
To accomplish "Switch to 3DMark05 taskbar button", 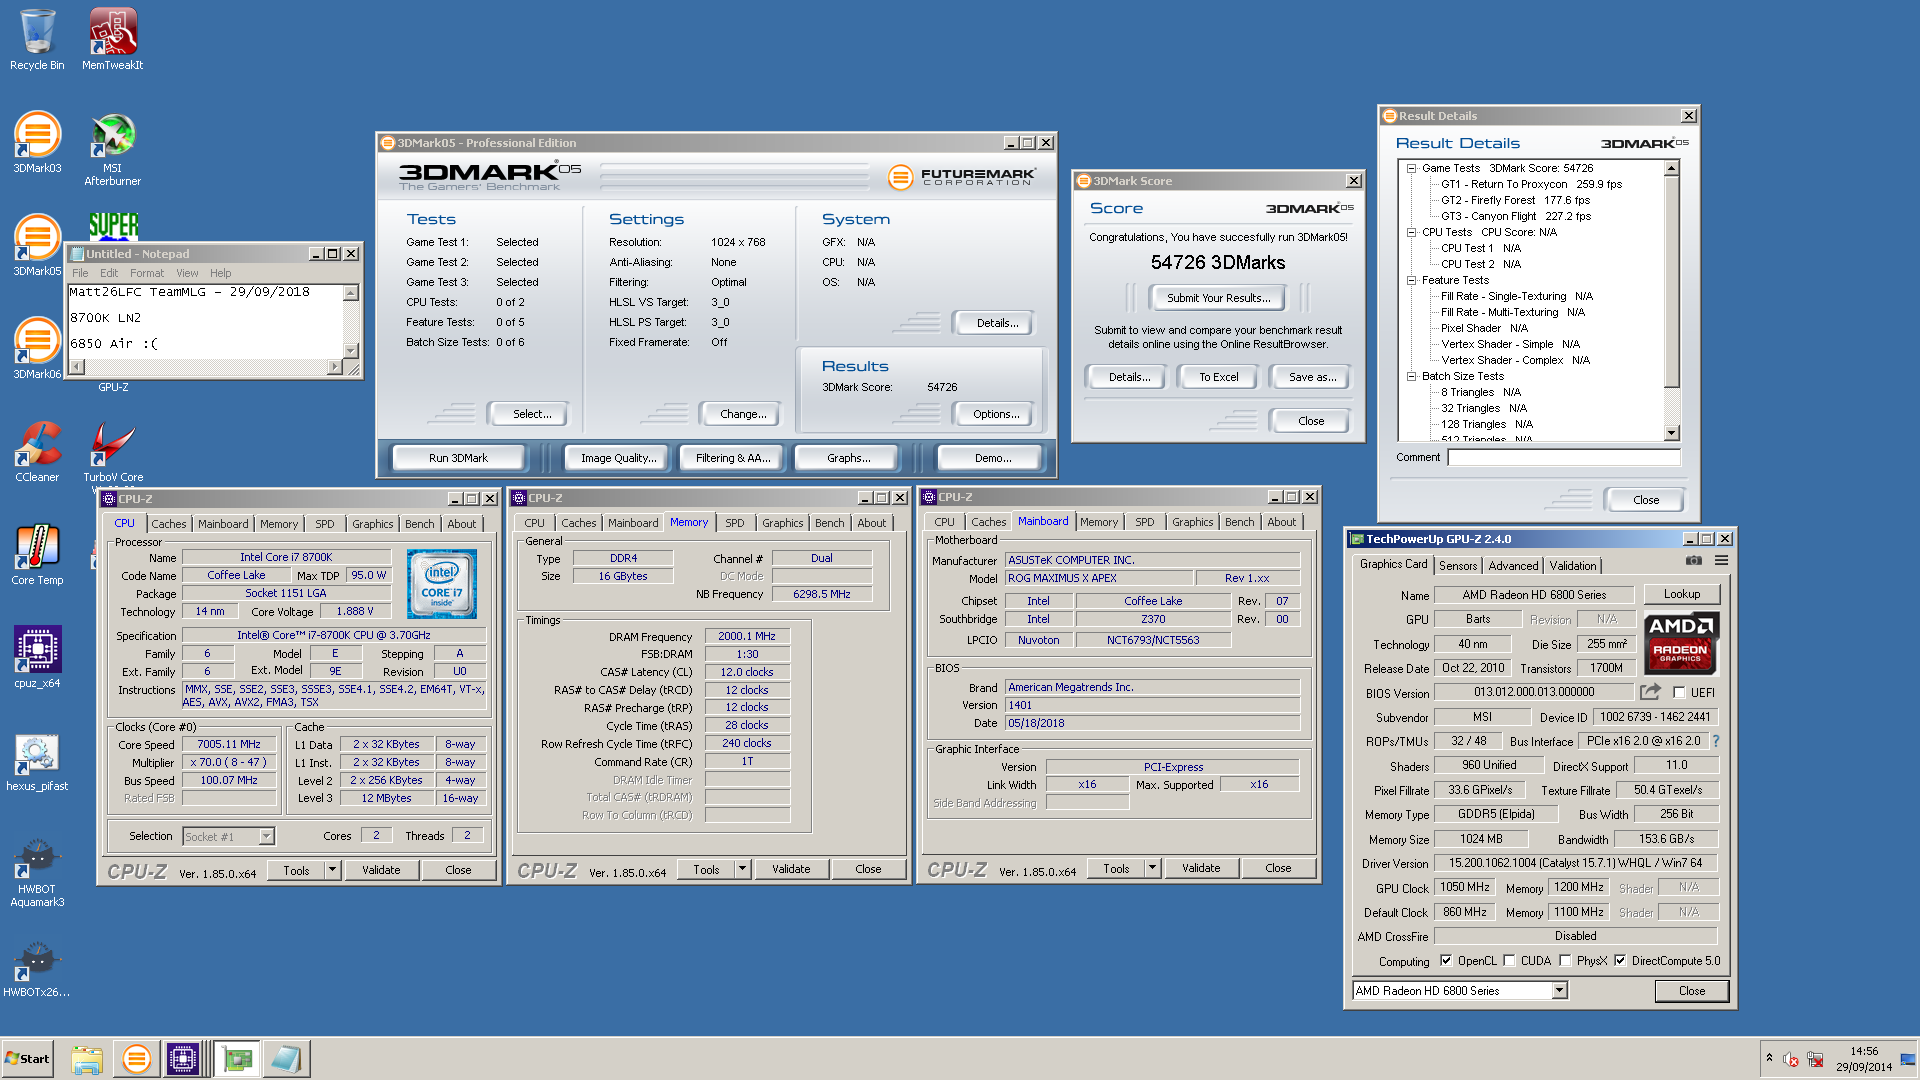I will [x=136, y=1059].
